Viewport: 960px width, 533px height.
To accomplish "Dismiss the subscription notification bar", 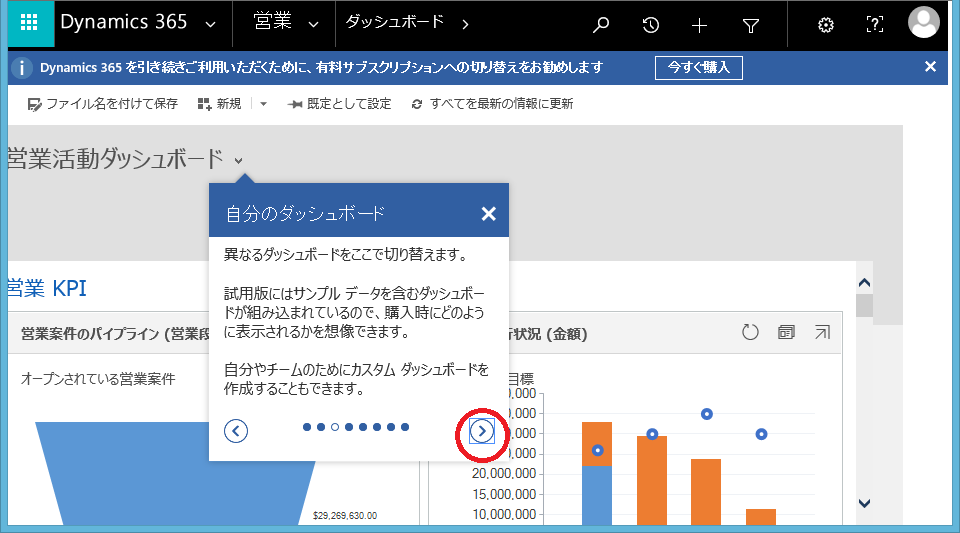I will click(930, 66).
